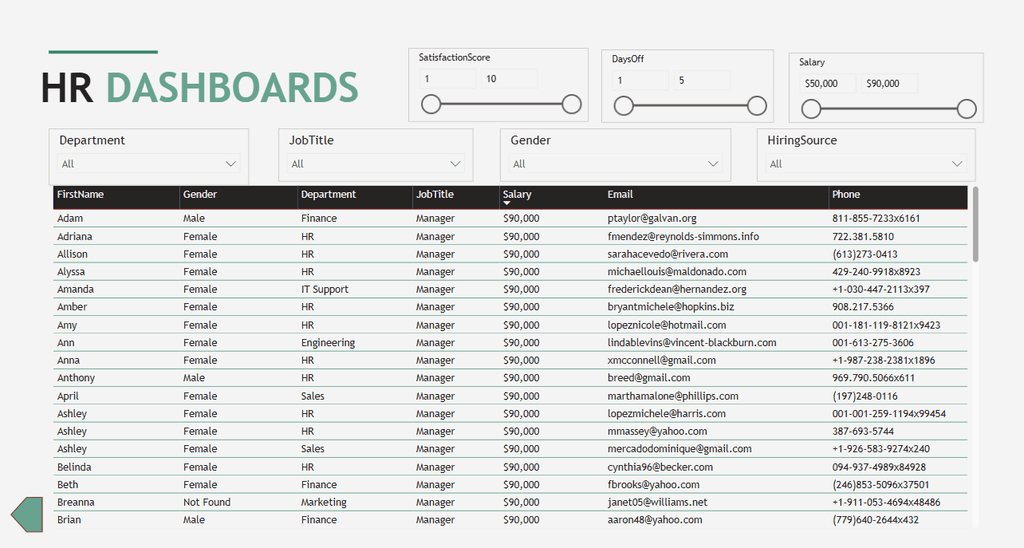
Task: Click email aaron48@yahoo.com
Action: click(654, 520)
